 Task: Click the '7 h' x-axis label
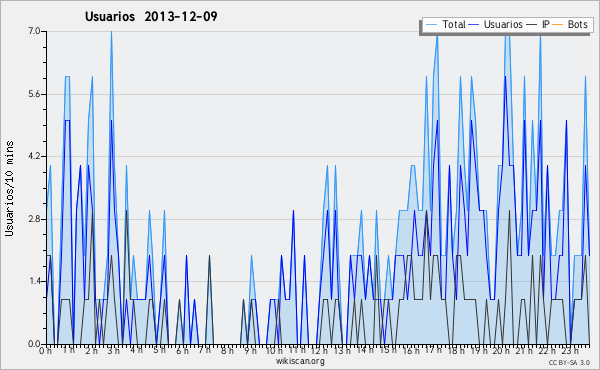[204, 350]
